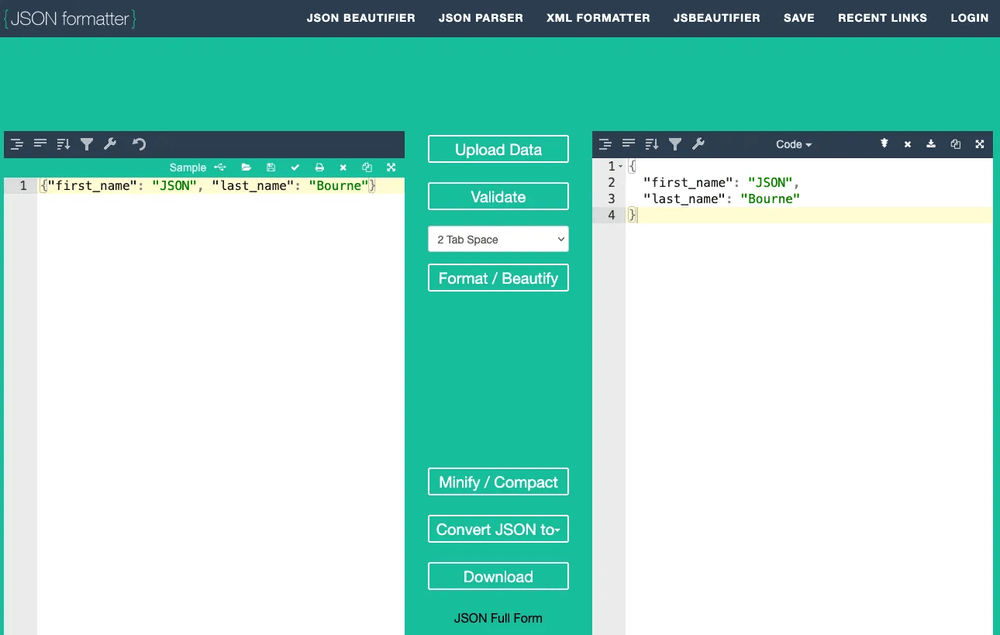Click the undo arrow in left editor toolbar
The width and height of the screenshot is (1000, 635).
pyautogui.click(x=139, y=144)
